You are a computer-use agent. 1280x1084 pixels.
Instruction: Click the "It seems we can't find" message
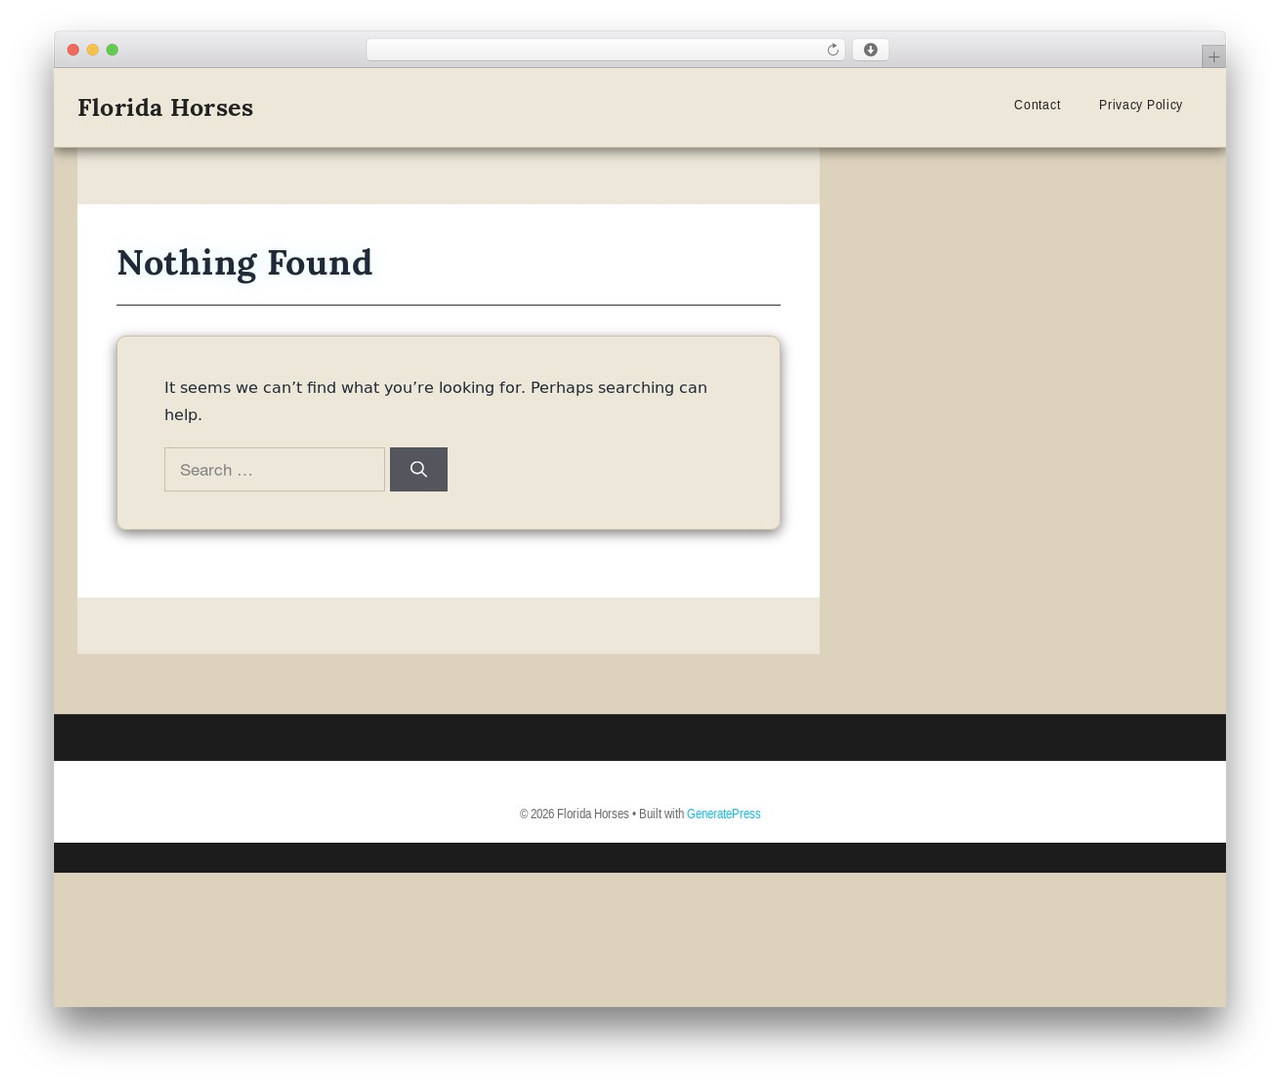[x=436, y=400]
